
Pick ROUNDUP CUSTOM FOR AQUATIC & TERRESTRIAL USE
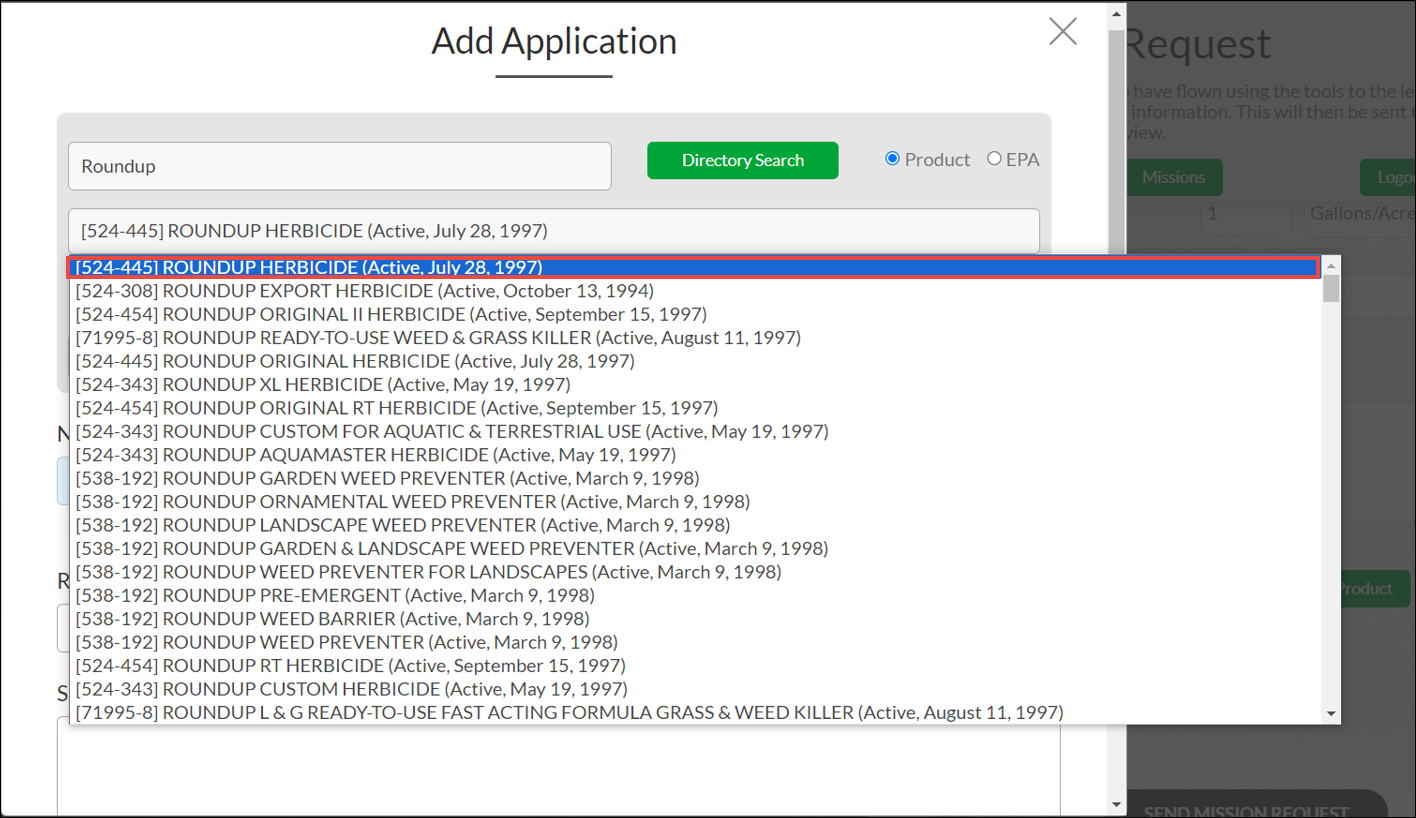point(695,432)
